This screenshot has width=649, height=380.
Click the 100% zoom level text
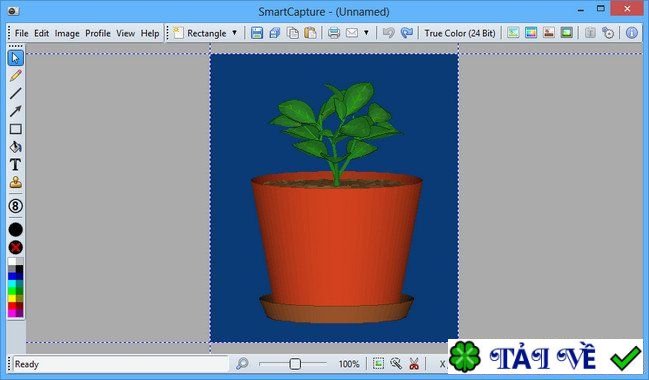click(x=349, y=364)
